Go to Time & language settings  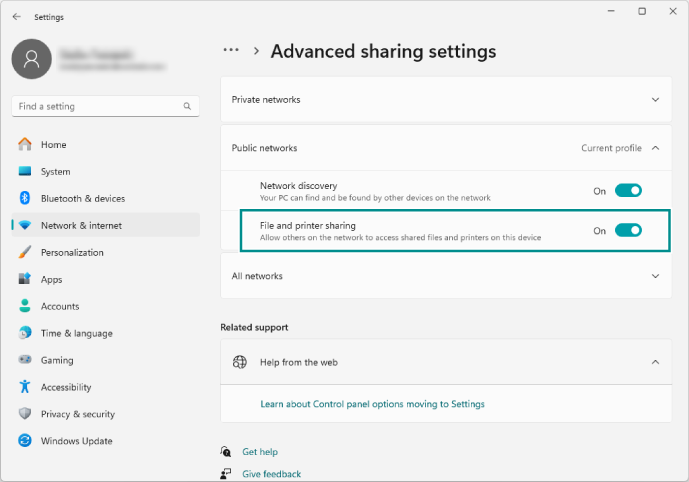point(76,333)
